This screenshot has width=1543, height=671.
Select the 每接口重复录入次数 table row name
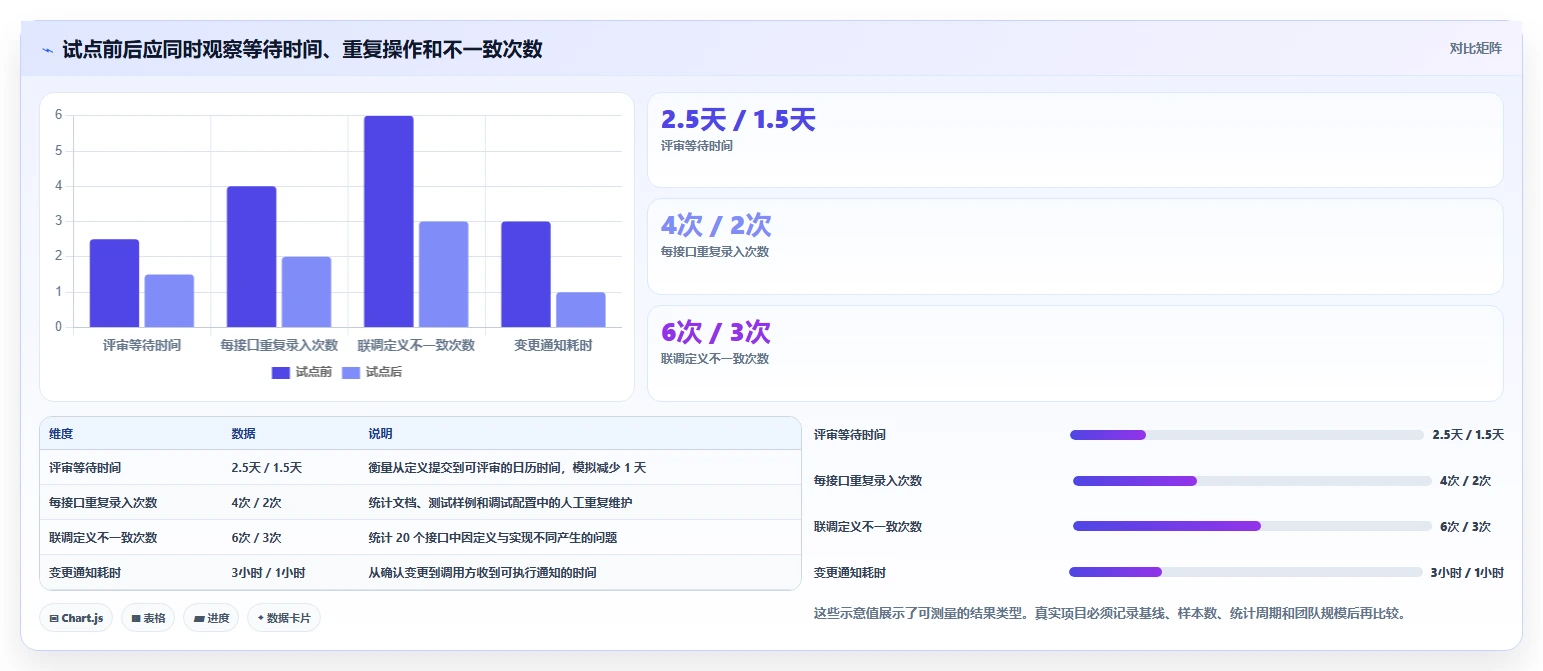pos(103,502)
